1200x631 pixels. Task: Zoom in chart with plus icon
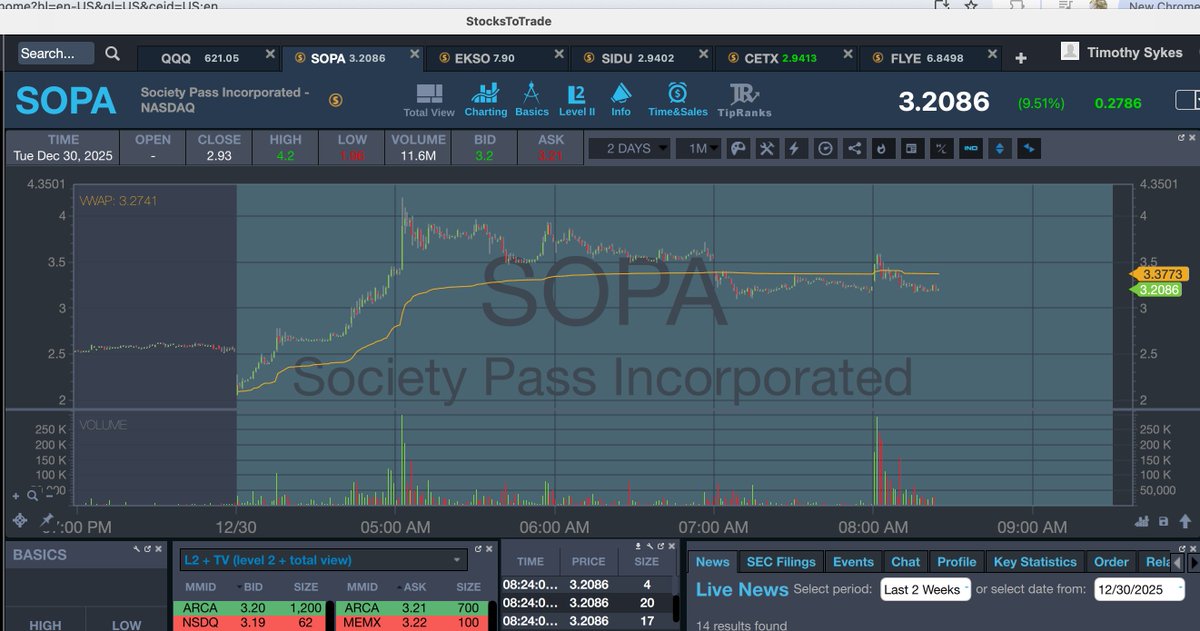click(x=16, y=494)
